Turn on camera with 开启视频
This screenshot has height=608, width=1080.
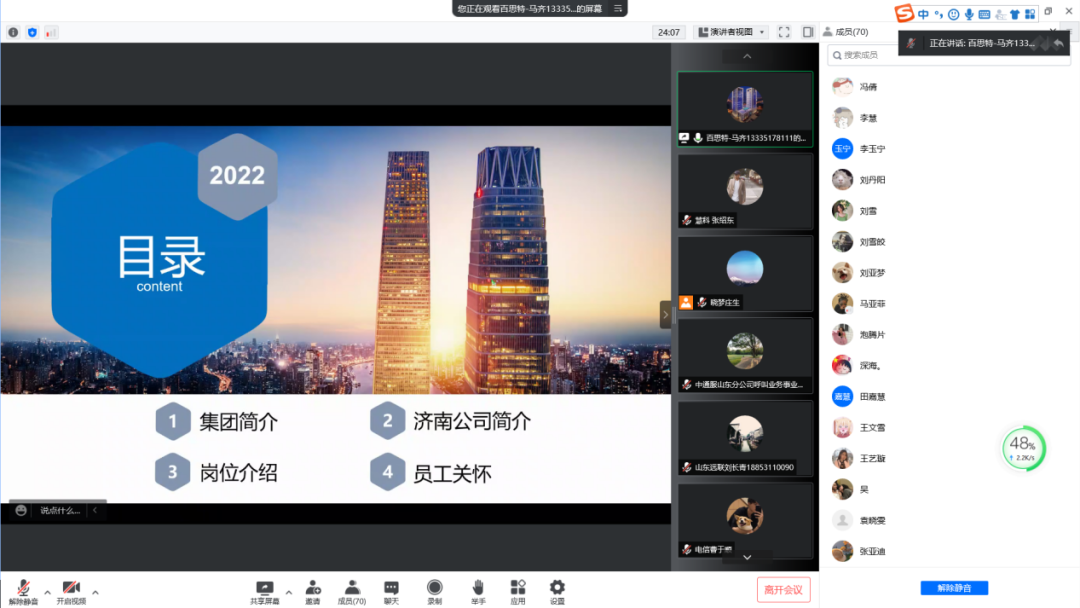[x=71, y=589]
